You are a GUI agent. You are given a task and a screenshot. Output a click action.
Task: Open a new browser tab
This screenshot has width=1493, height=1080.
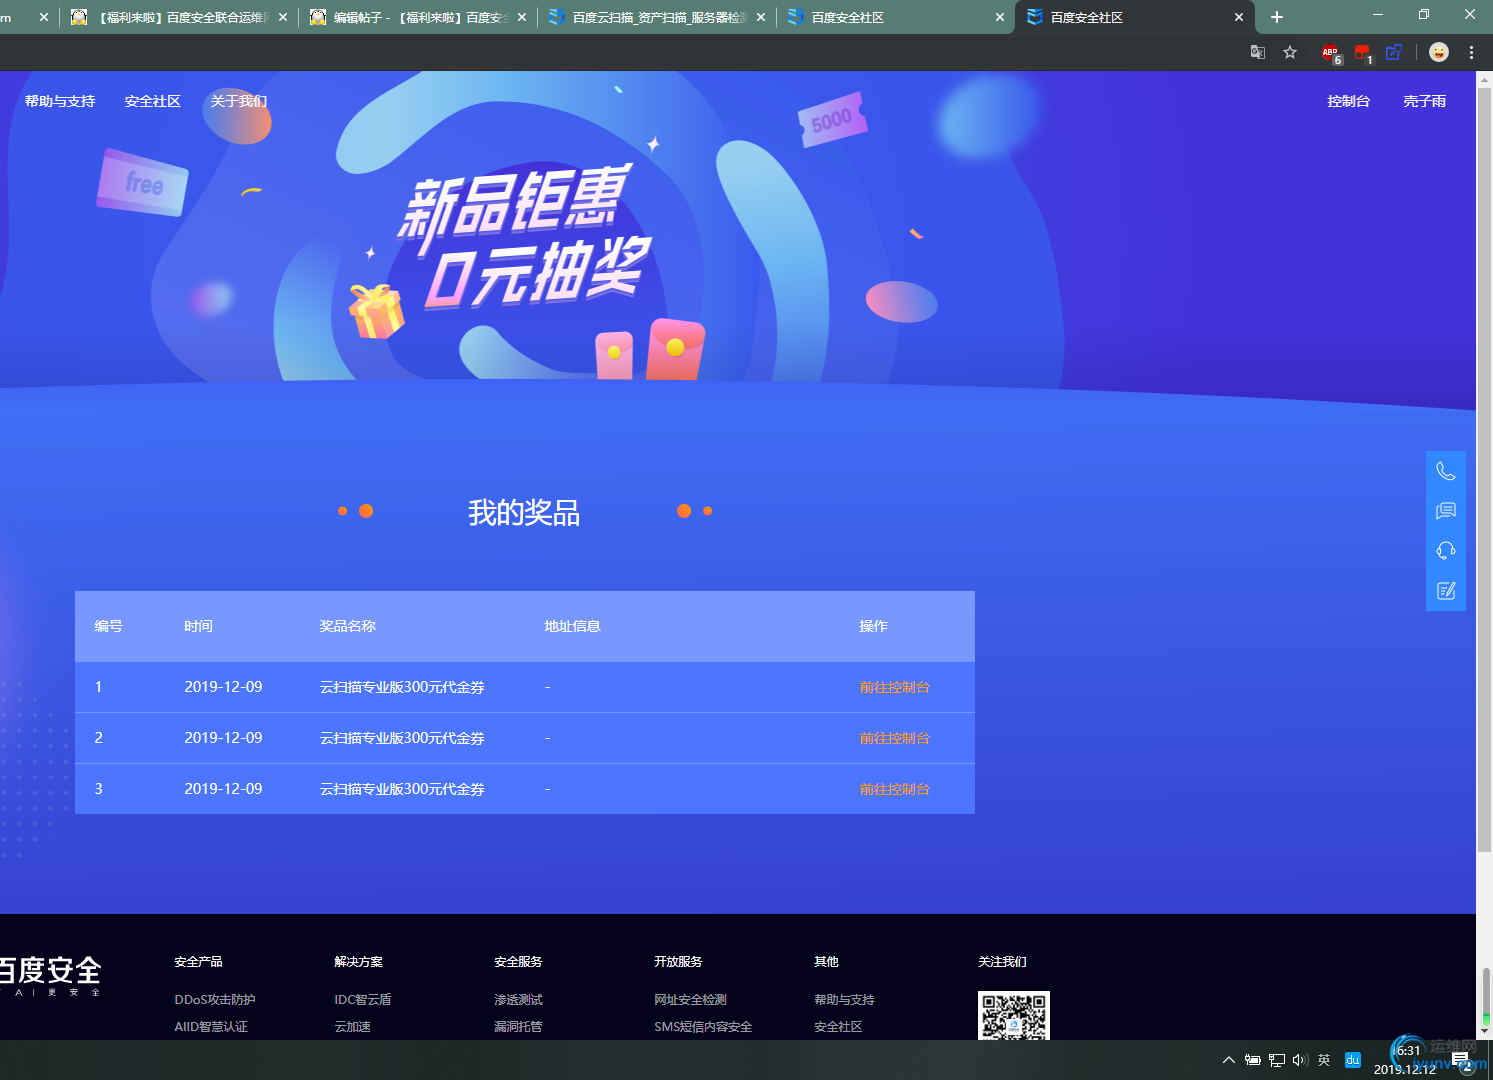click(1277, 17)
